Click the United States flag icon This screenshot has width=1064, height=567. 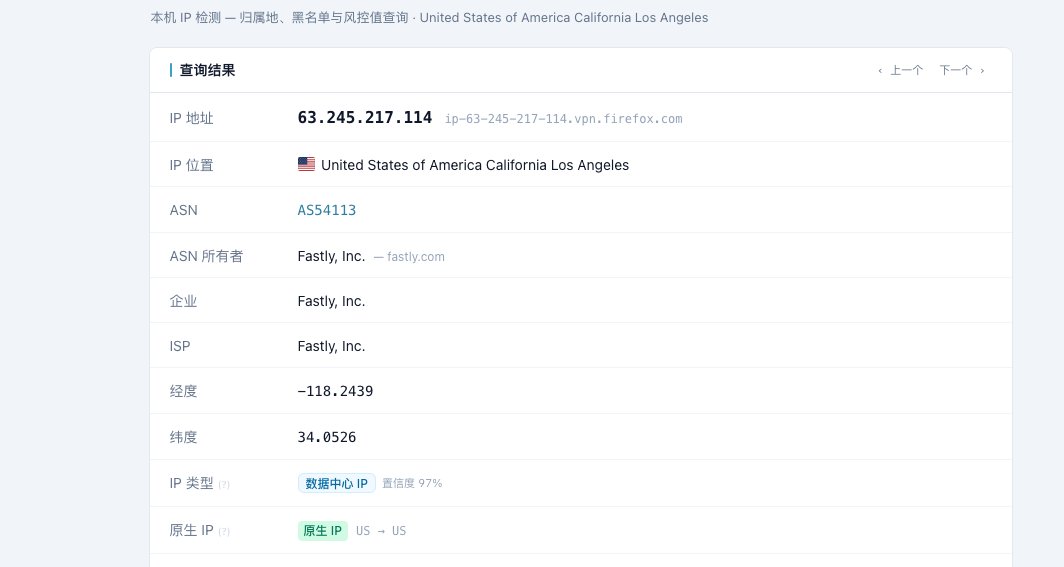pyautogui.click(x=306, y=164)
